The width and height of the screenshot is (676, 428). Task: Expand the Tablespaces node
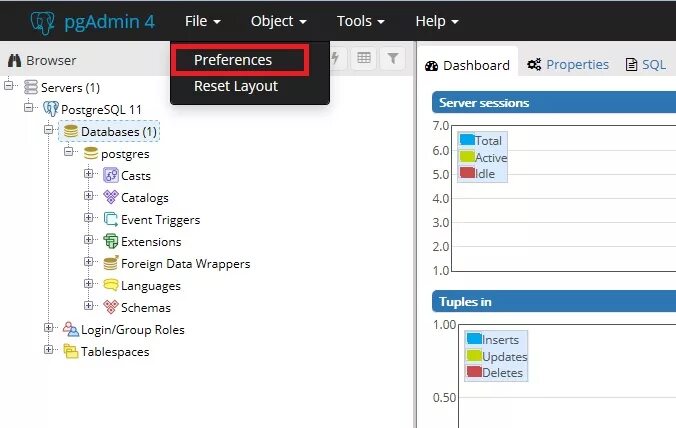pyautogui.click(x=49, y=349)
